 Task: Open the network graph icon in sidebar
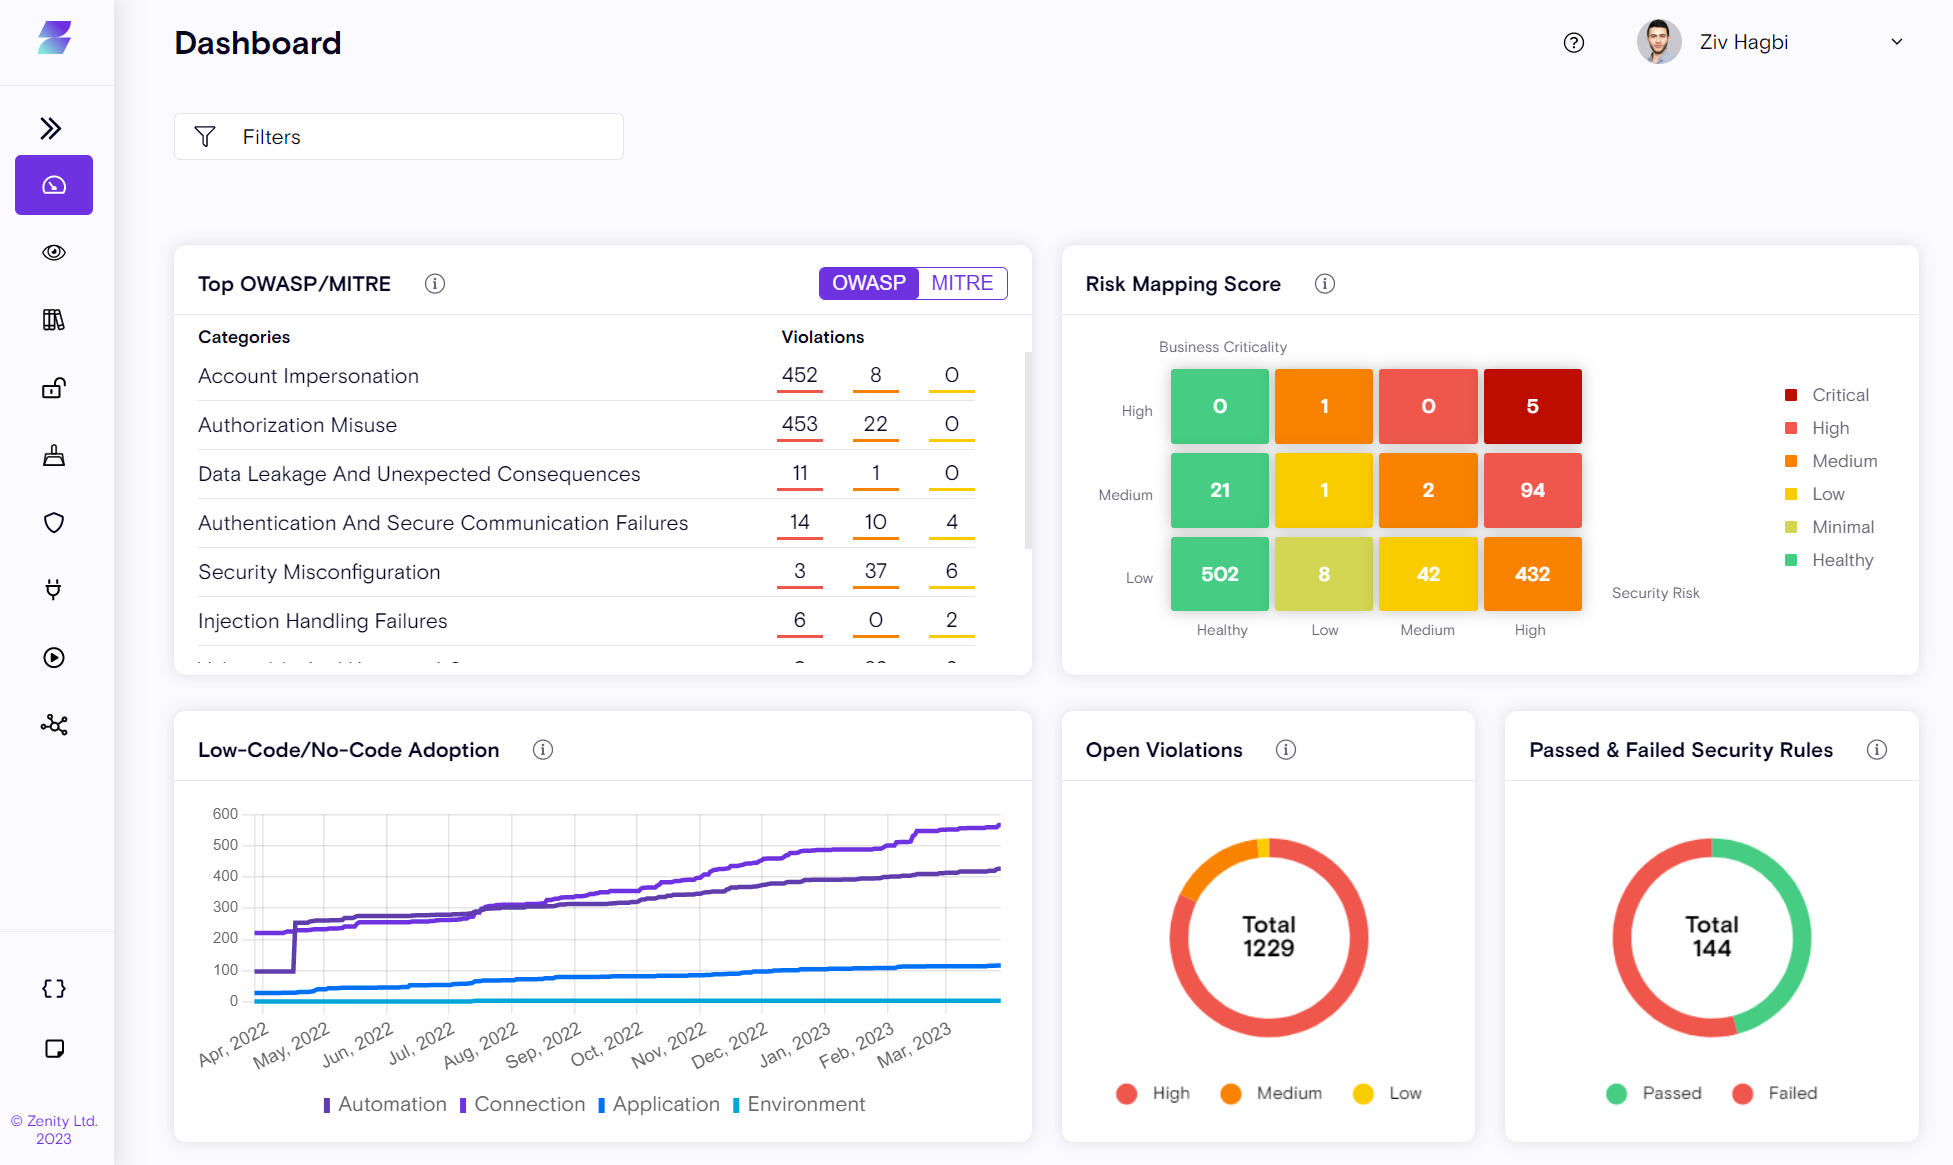coord(54,725)
